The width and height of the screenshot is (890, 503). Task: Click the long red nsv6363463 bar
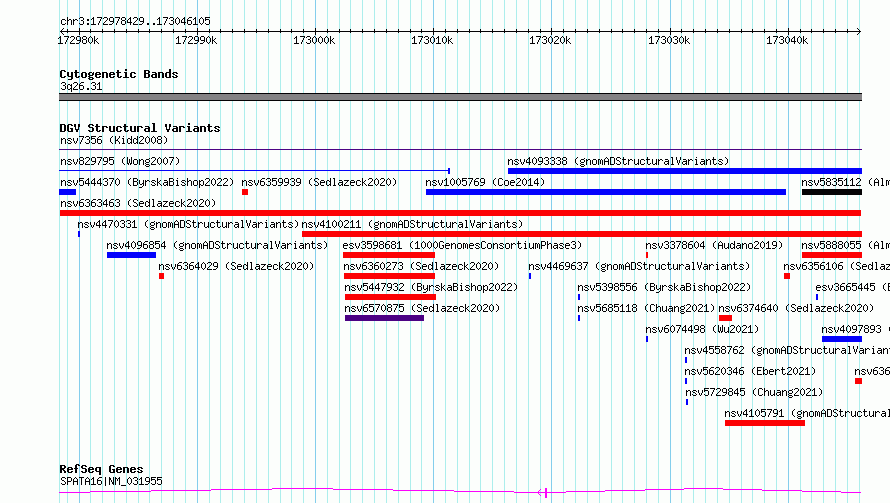coord(460,213)
